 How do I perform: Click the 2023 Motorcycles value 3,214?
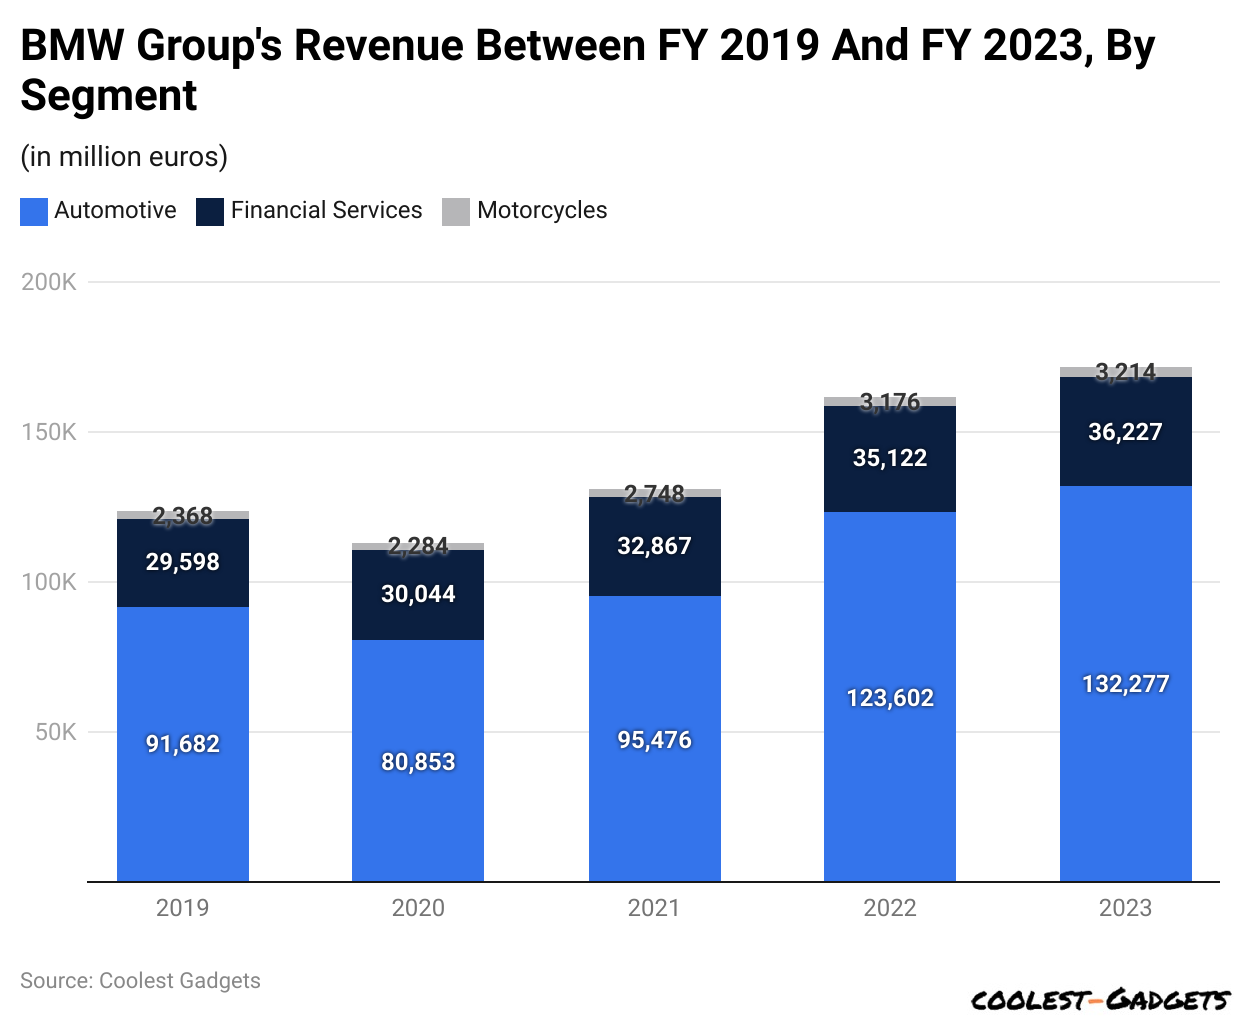(1126, 372)
